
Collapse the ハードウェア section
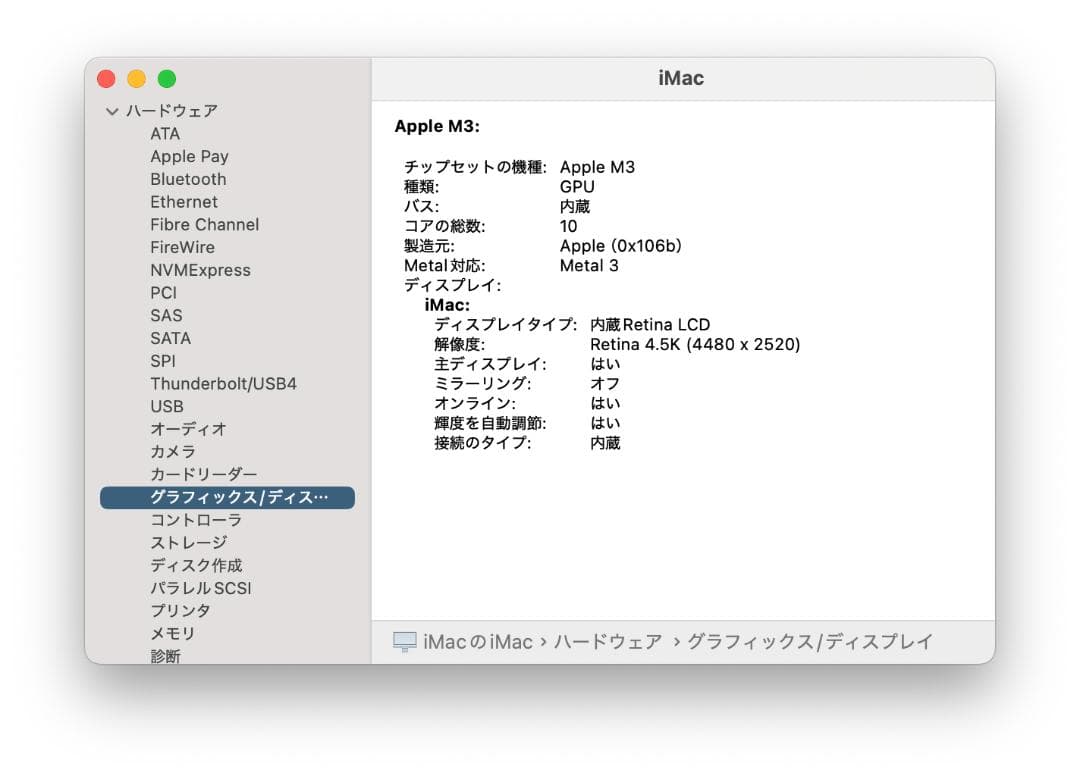112,110
